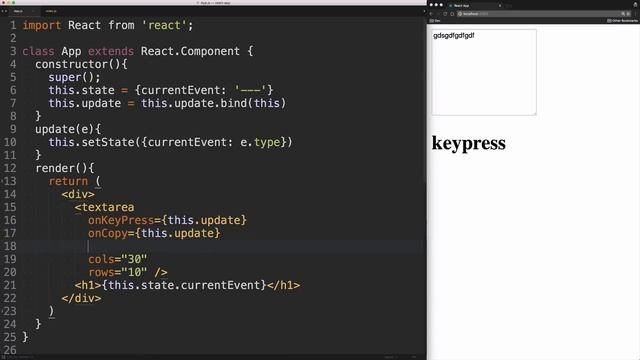640x360 pixels.
Task: Click 'cols="30"' on line 19
Action: tap(118, 259)
